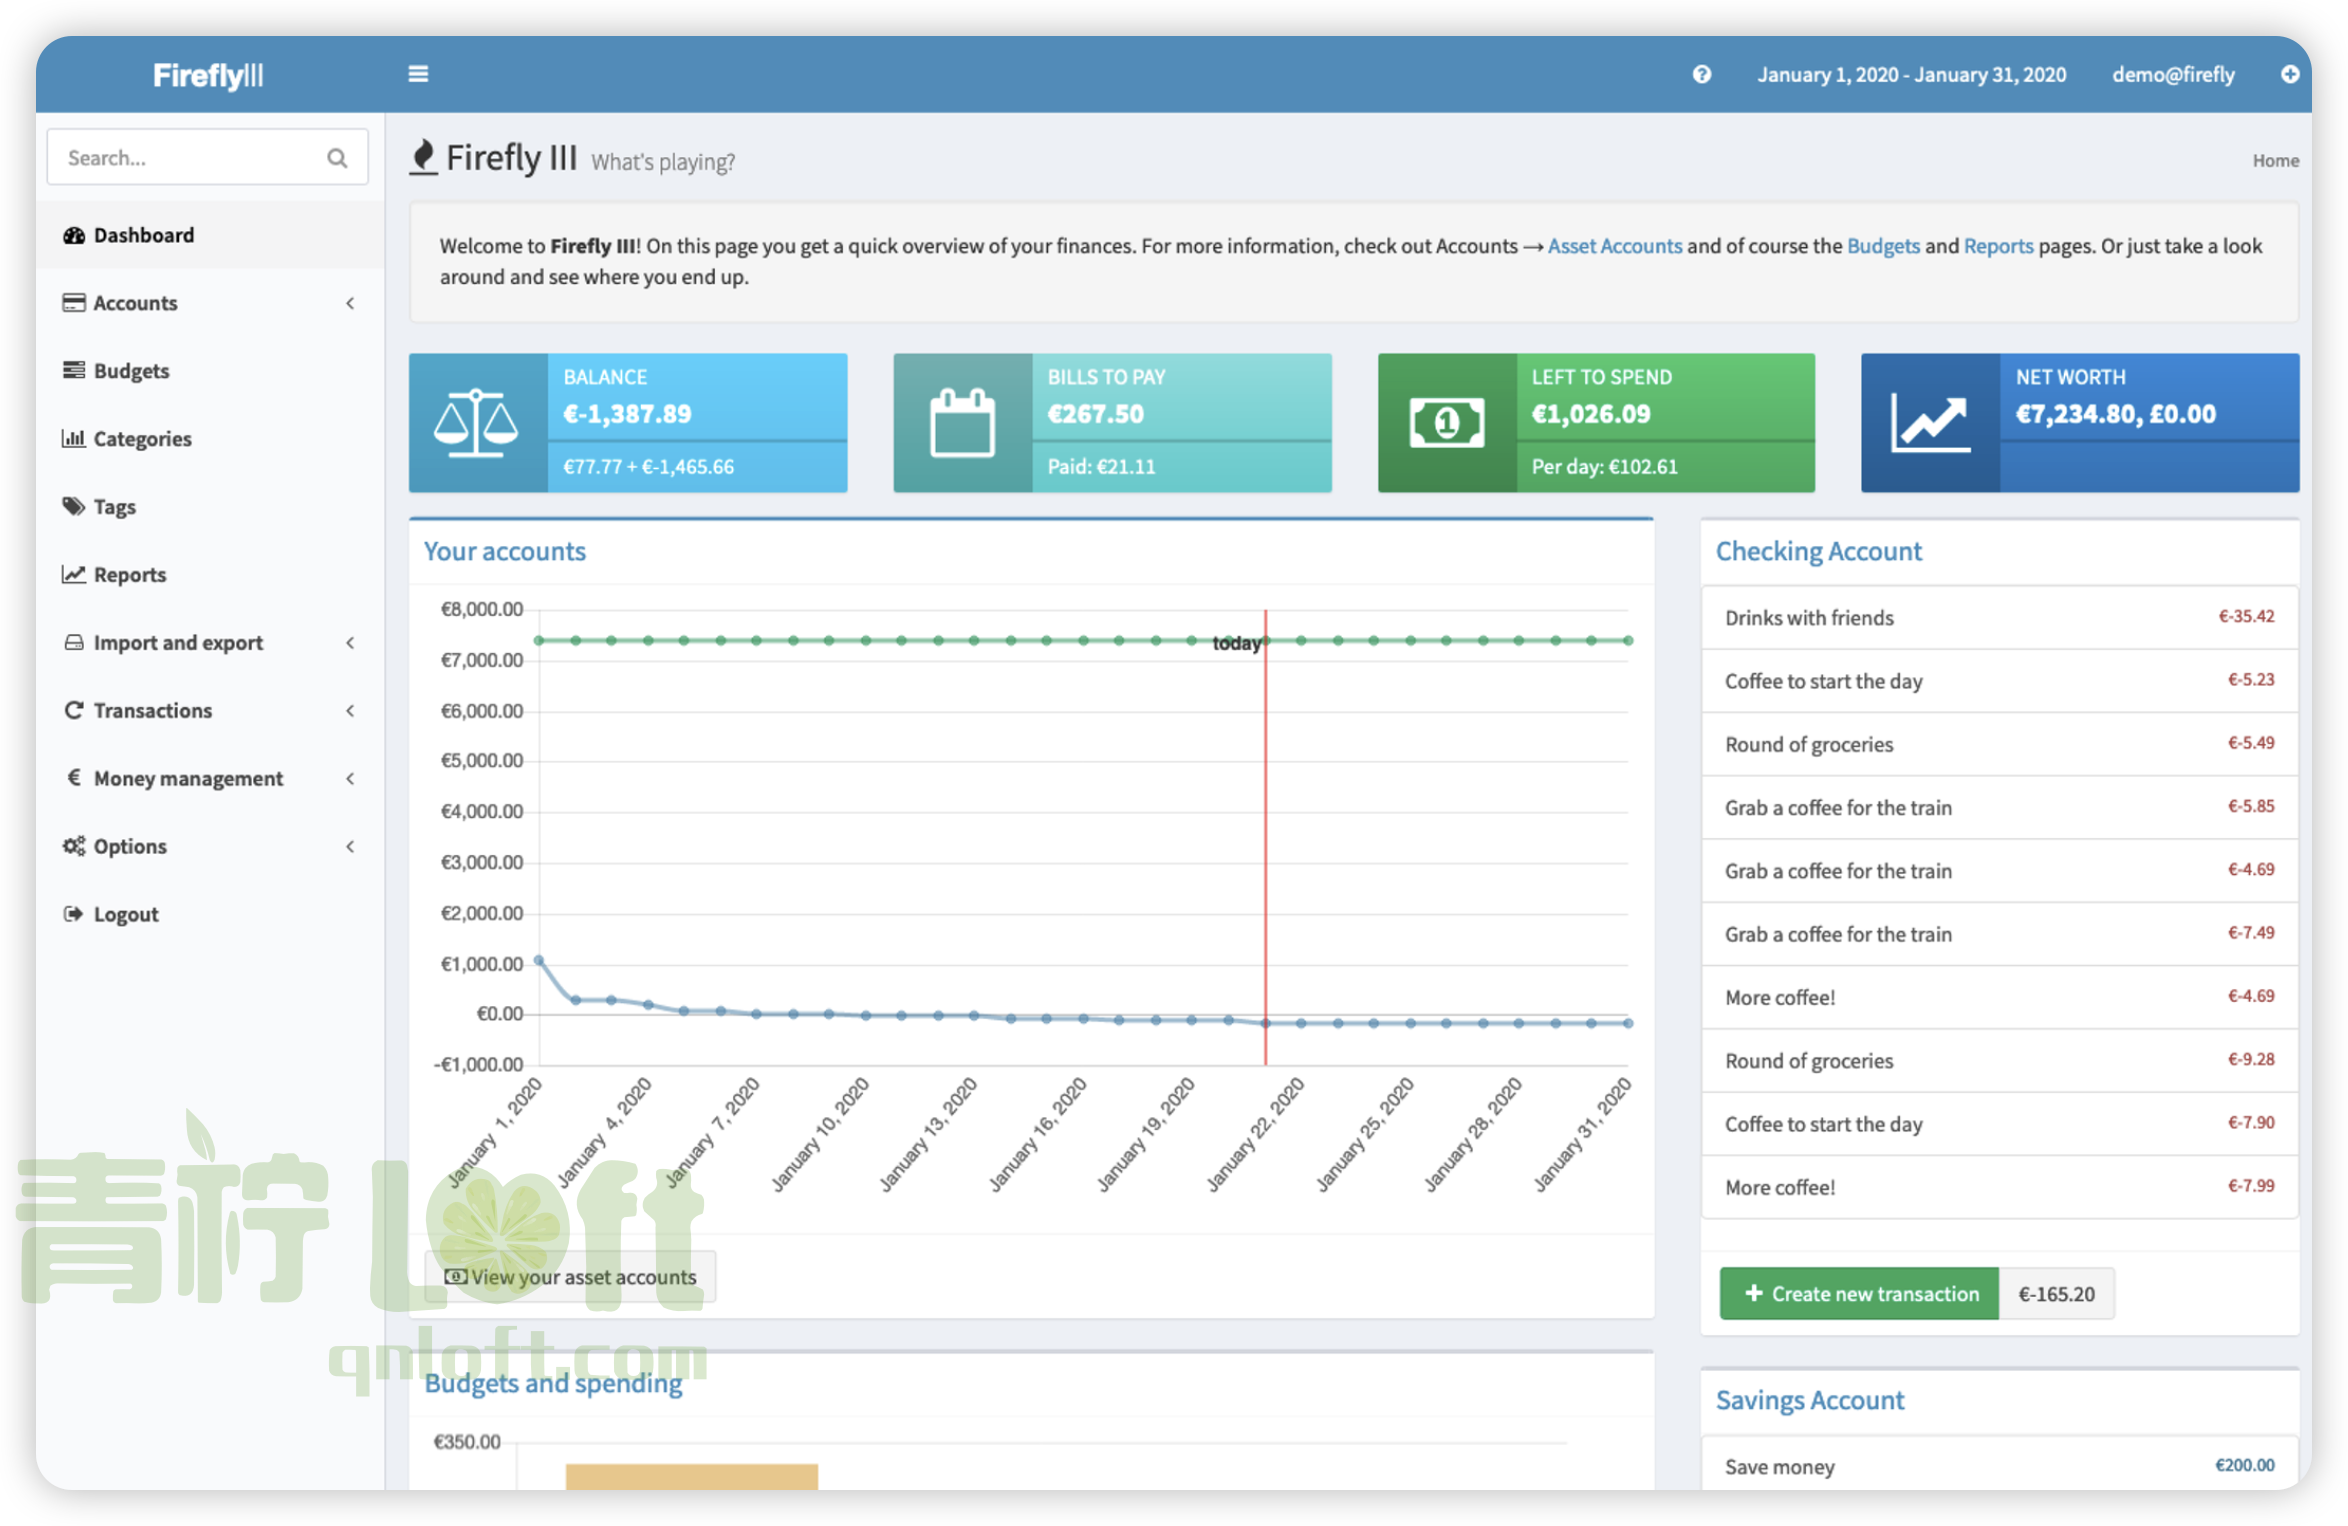Image resolution: width=2348 pixels, height=1526 pixels.
Task: Open the date range selector
Action: tap(1911, 75)
